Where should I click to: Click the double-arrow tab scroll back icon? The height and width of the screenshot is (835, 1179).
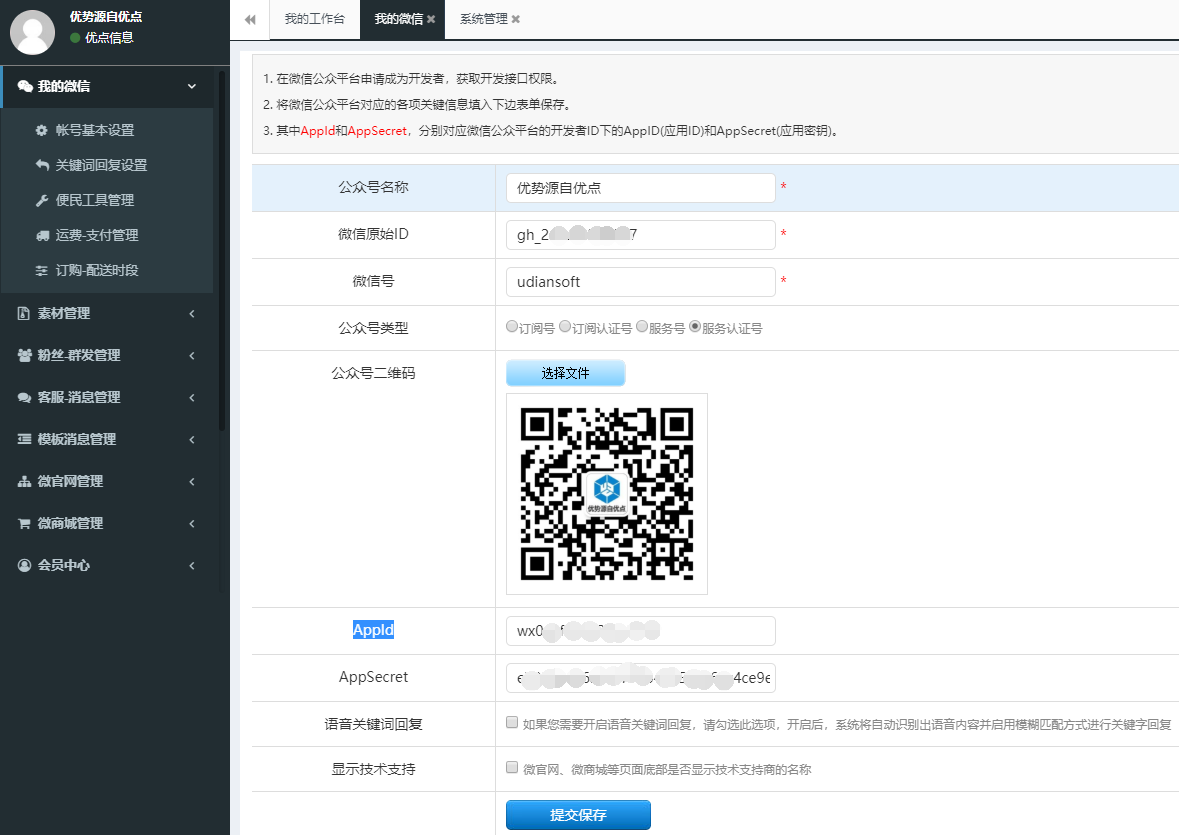pos(250,20)
